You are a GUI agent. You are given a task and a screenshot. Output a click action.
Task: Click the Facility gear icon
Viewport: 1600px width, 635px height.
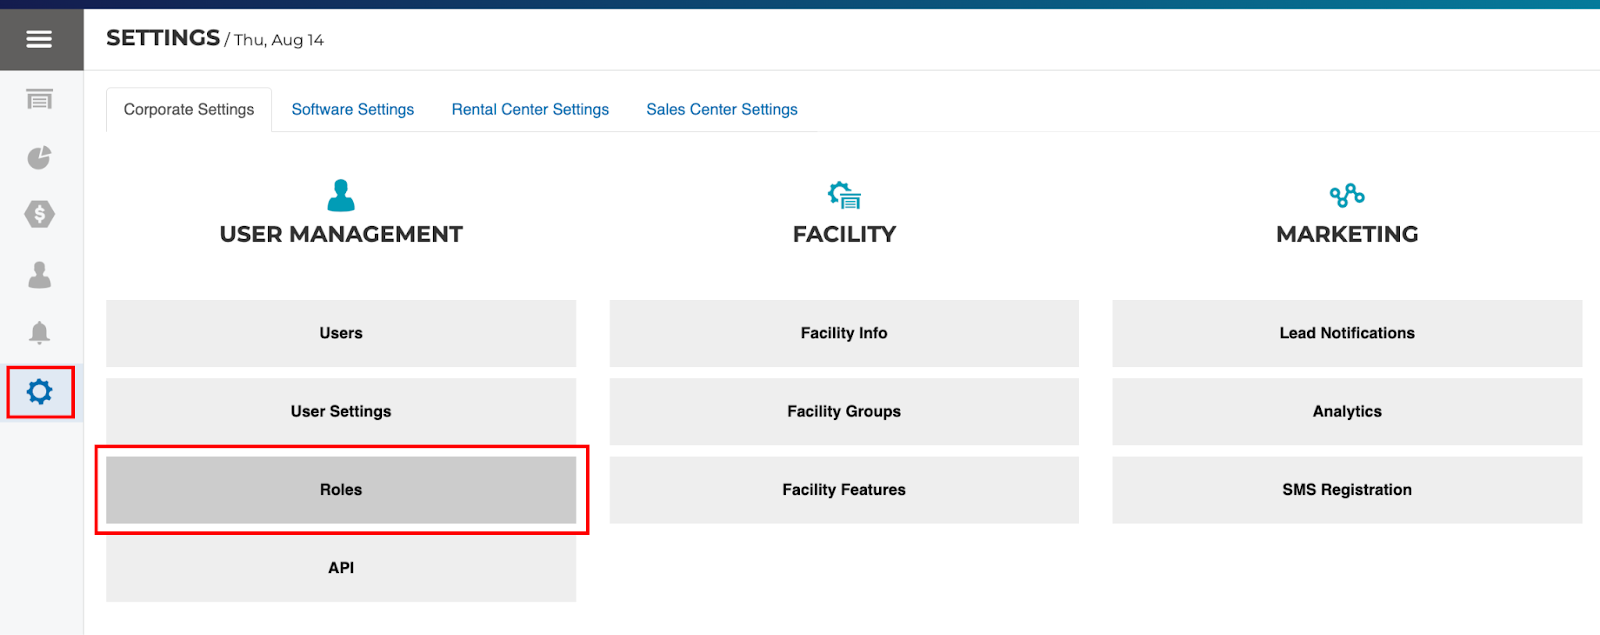[844, 195]
